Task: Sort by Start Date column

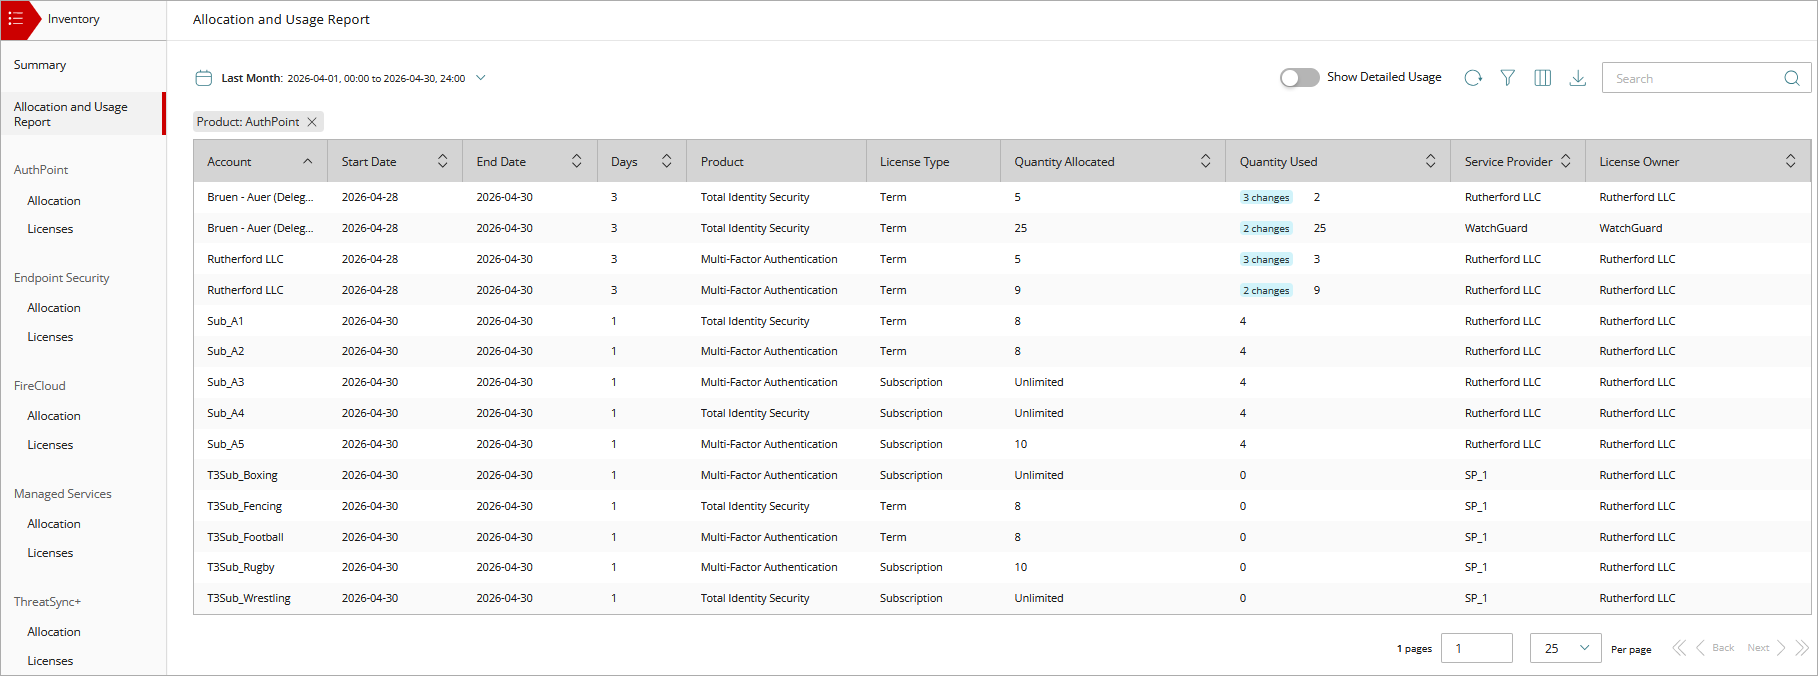Action: click(x=442, y=161)
